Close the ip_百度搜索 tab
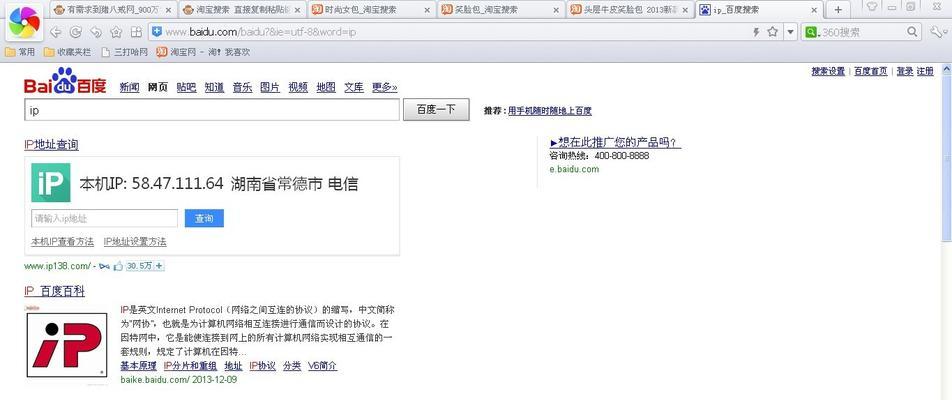This screenshot has height=400, width=952. pyautogui.click(x=813, y=10)
